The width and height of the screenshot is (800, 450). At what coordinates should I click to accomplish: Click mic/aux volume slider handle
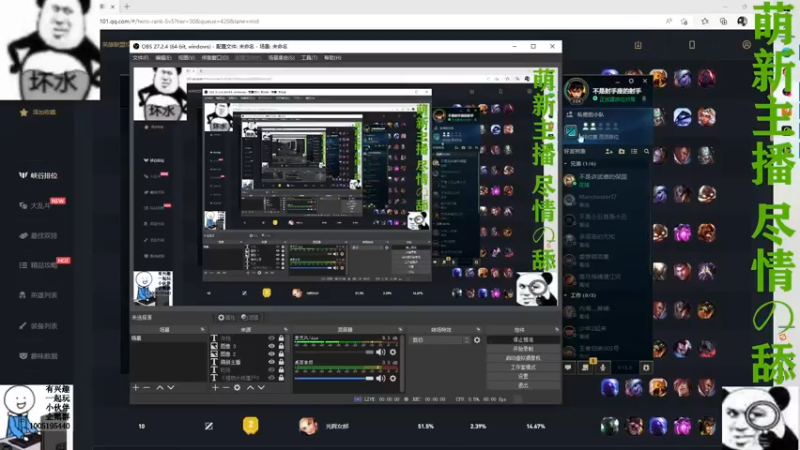pyautogui.click(x=369, y=352)
